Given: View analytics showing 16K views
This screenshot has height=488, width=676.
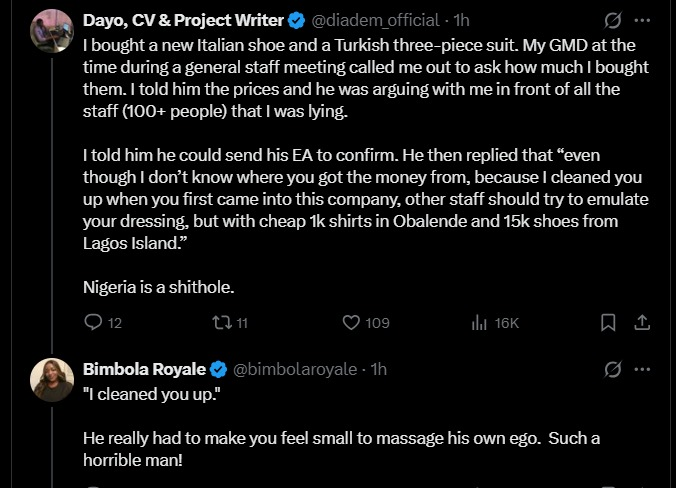Looking at the screenshot, I should [x=480, y=323].
